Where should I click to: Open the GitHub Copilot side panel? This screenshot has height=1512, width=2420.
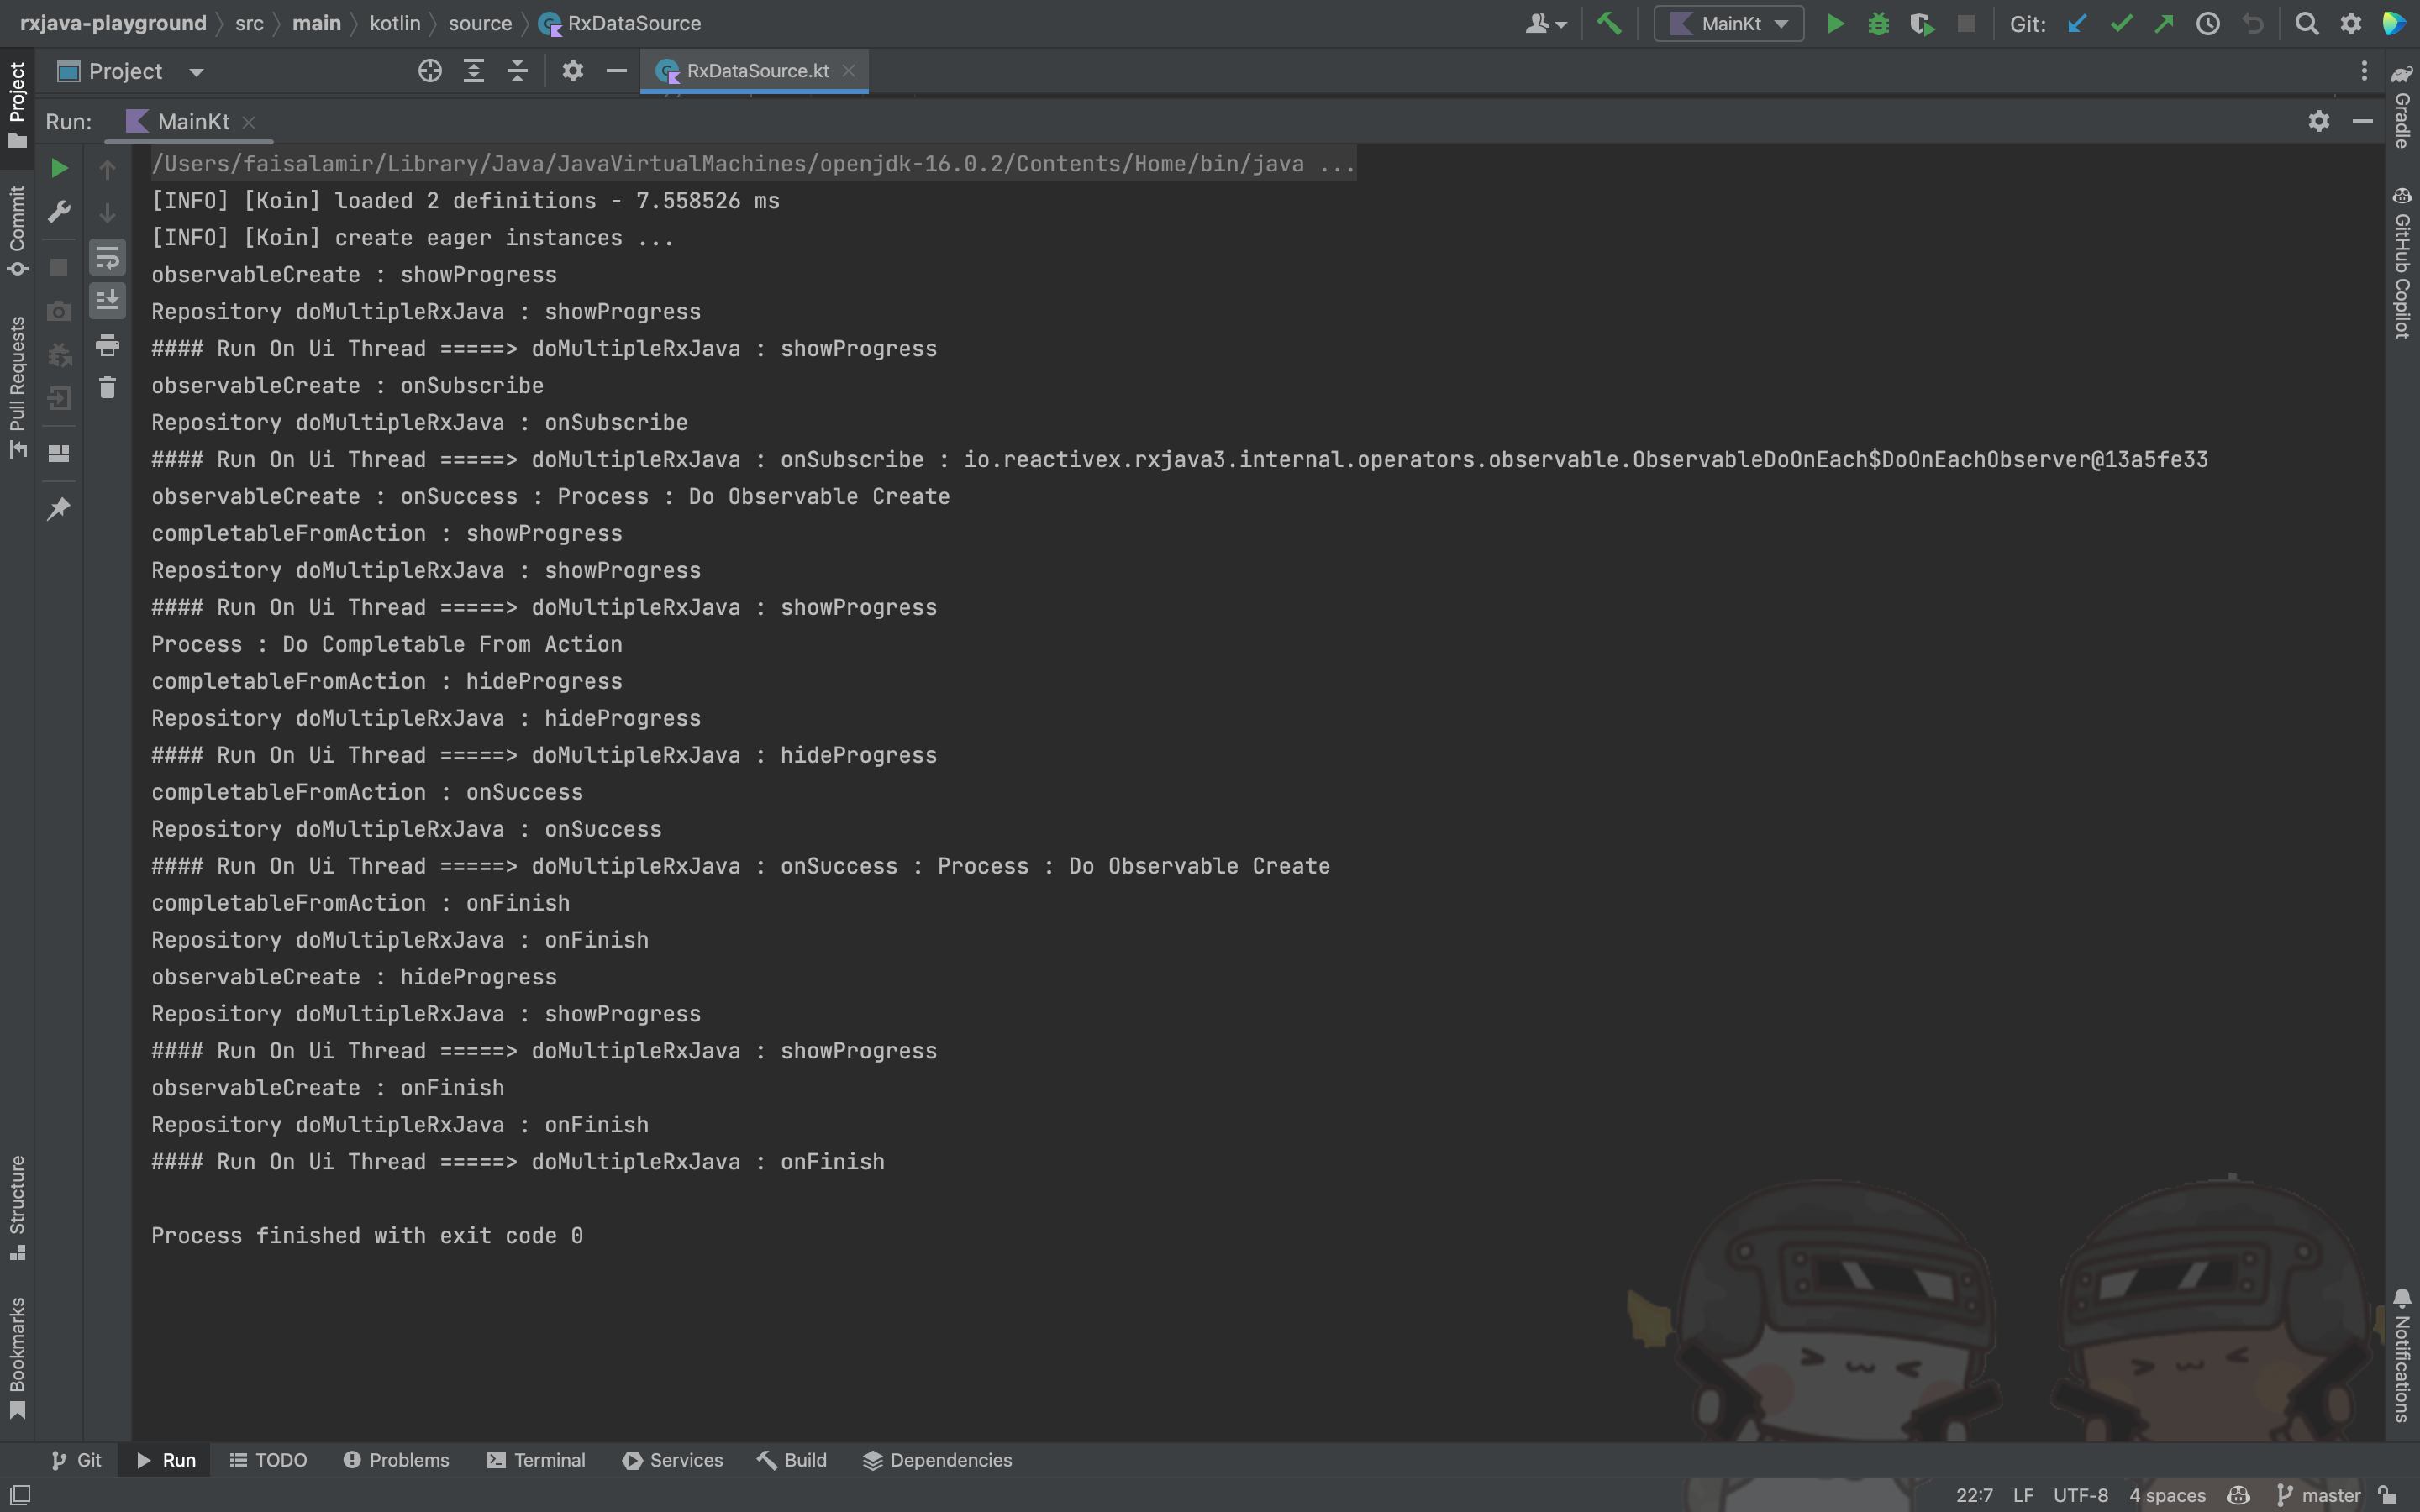[x=2402, y=262]
